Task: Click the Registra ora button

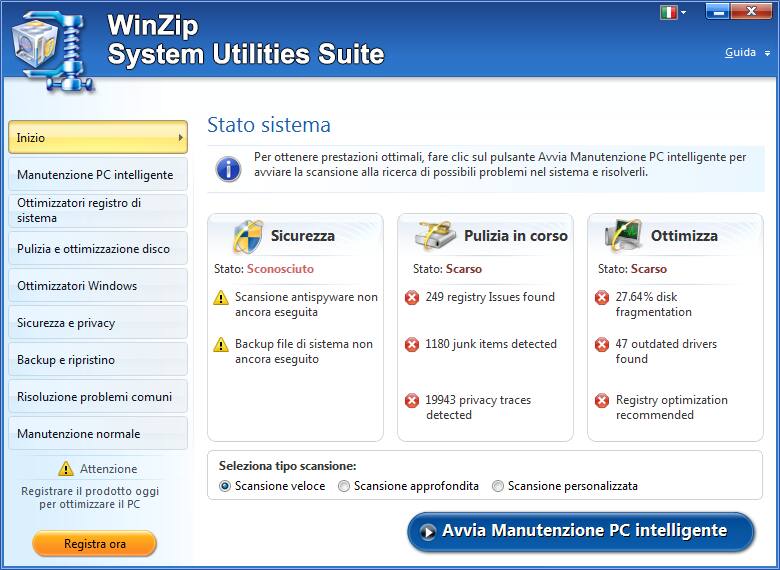Action: point(95,544)
